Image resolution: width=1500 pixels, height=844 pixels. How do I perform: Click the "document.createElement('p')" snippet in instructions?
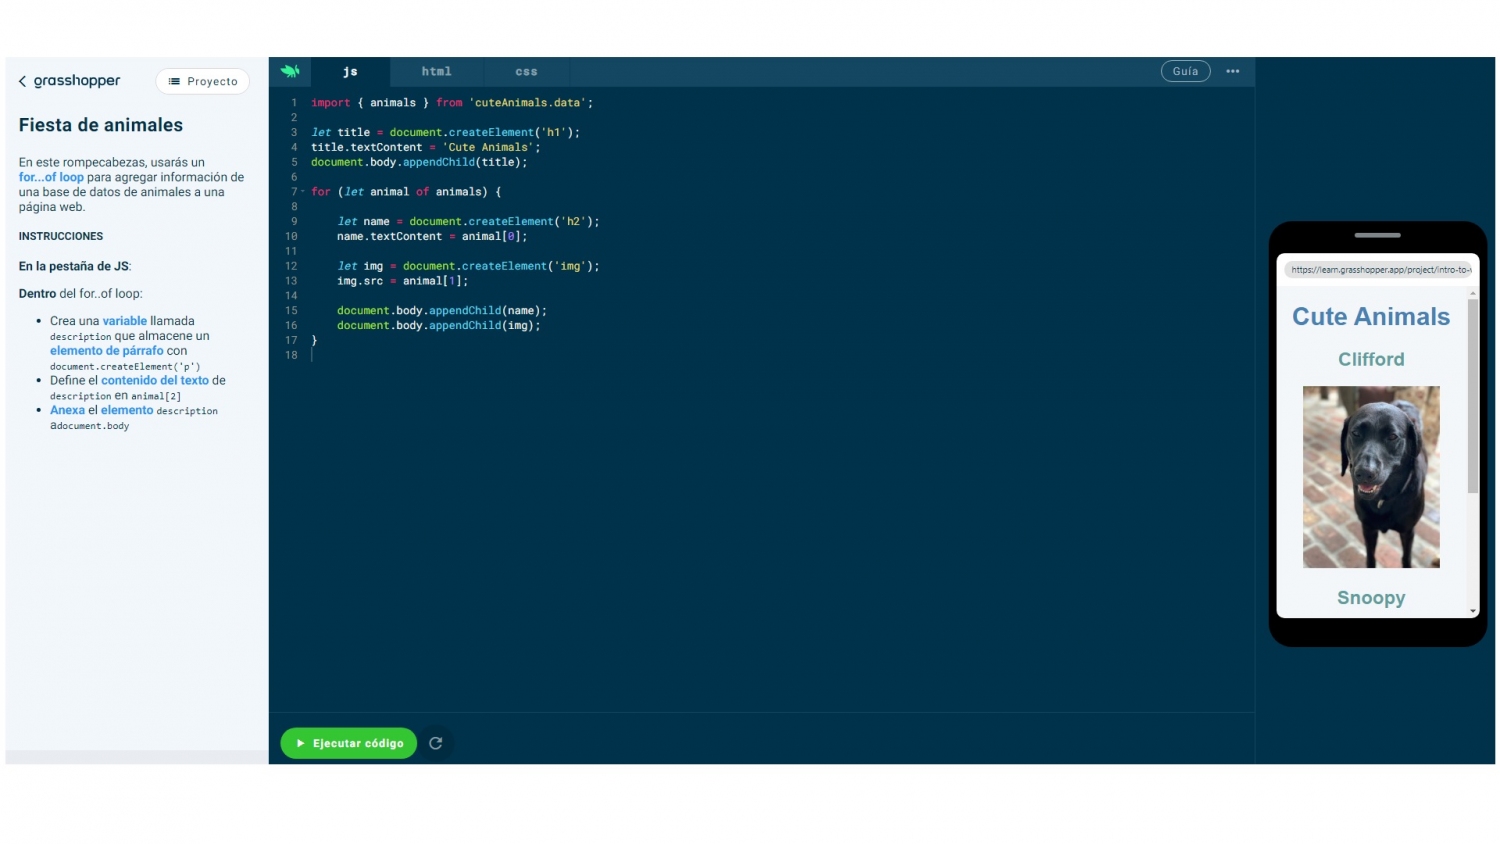pyautogui.click(x=125, y=367)
